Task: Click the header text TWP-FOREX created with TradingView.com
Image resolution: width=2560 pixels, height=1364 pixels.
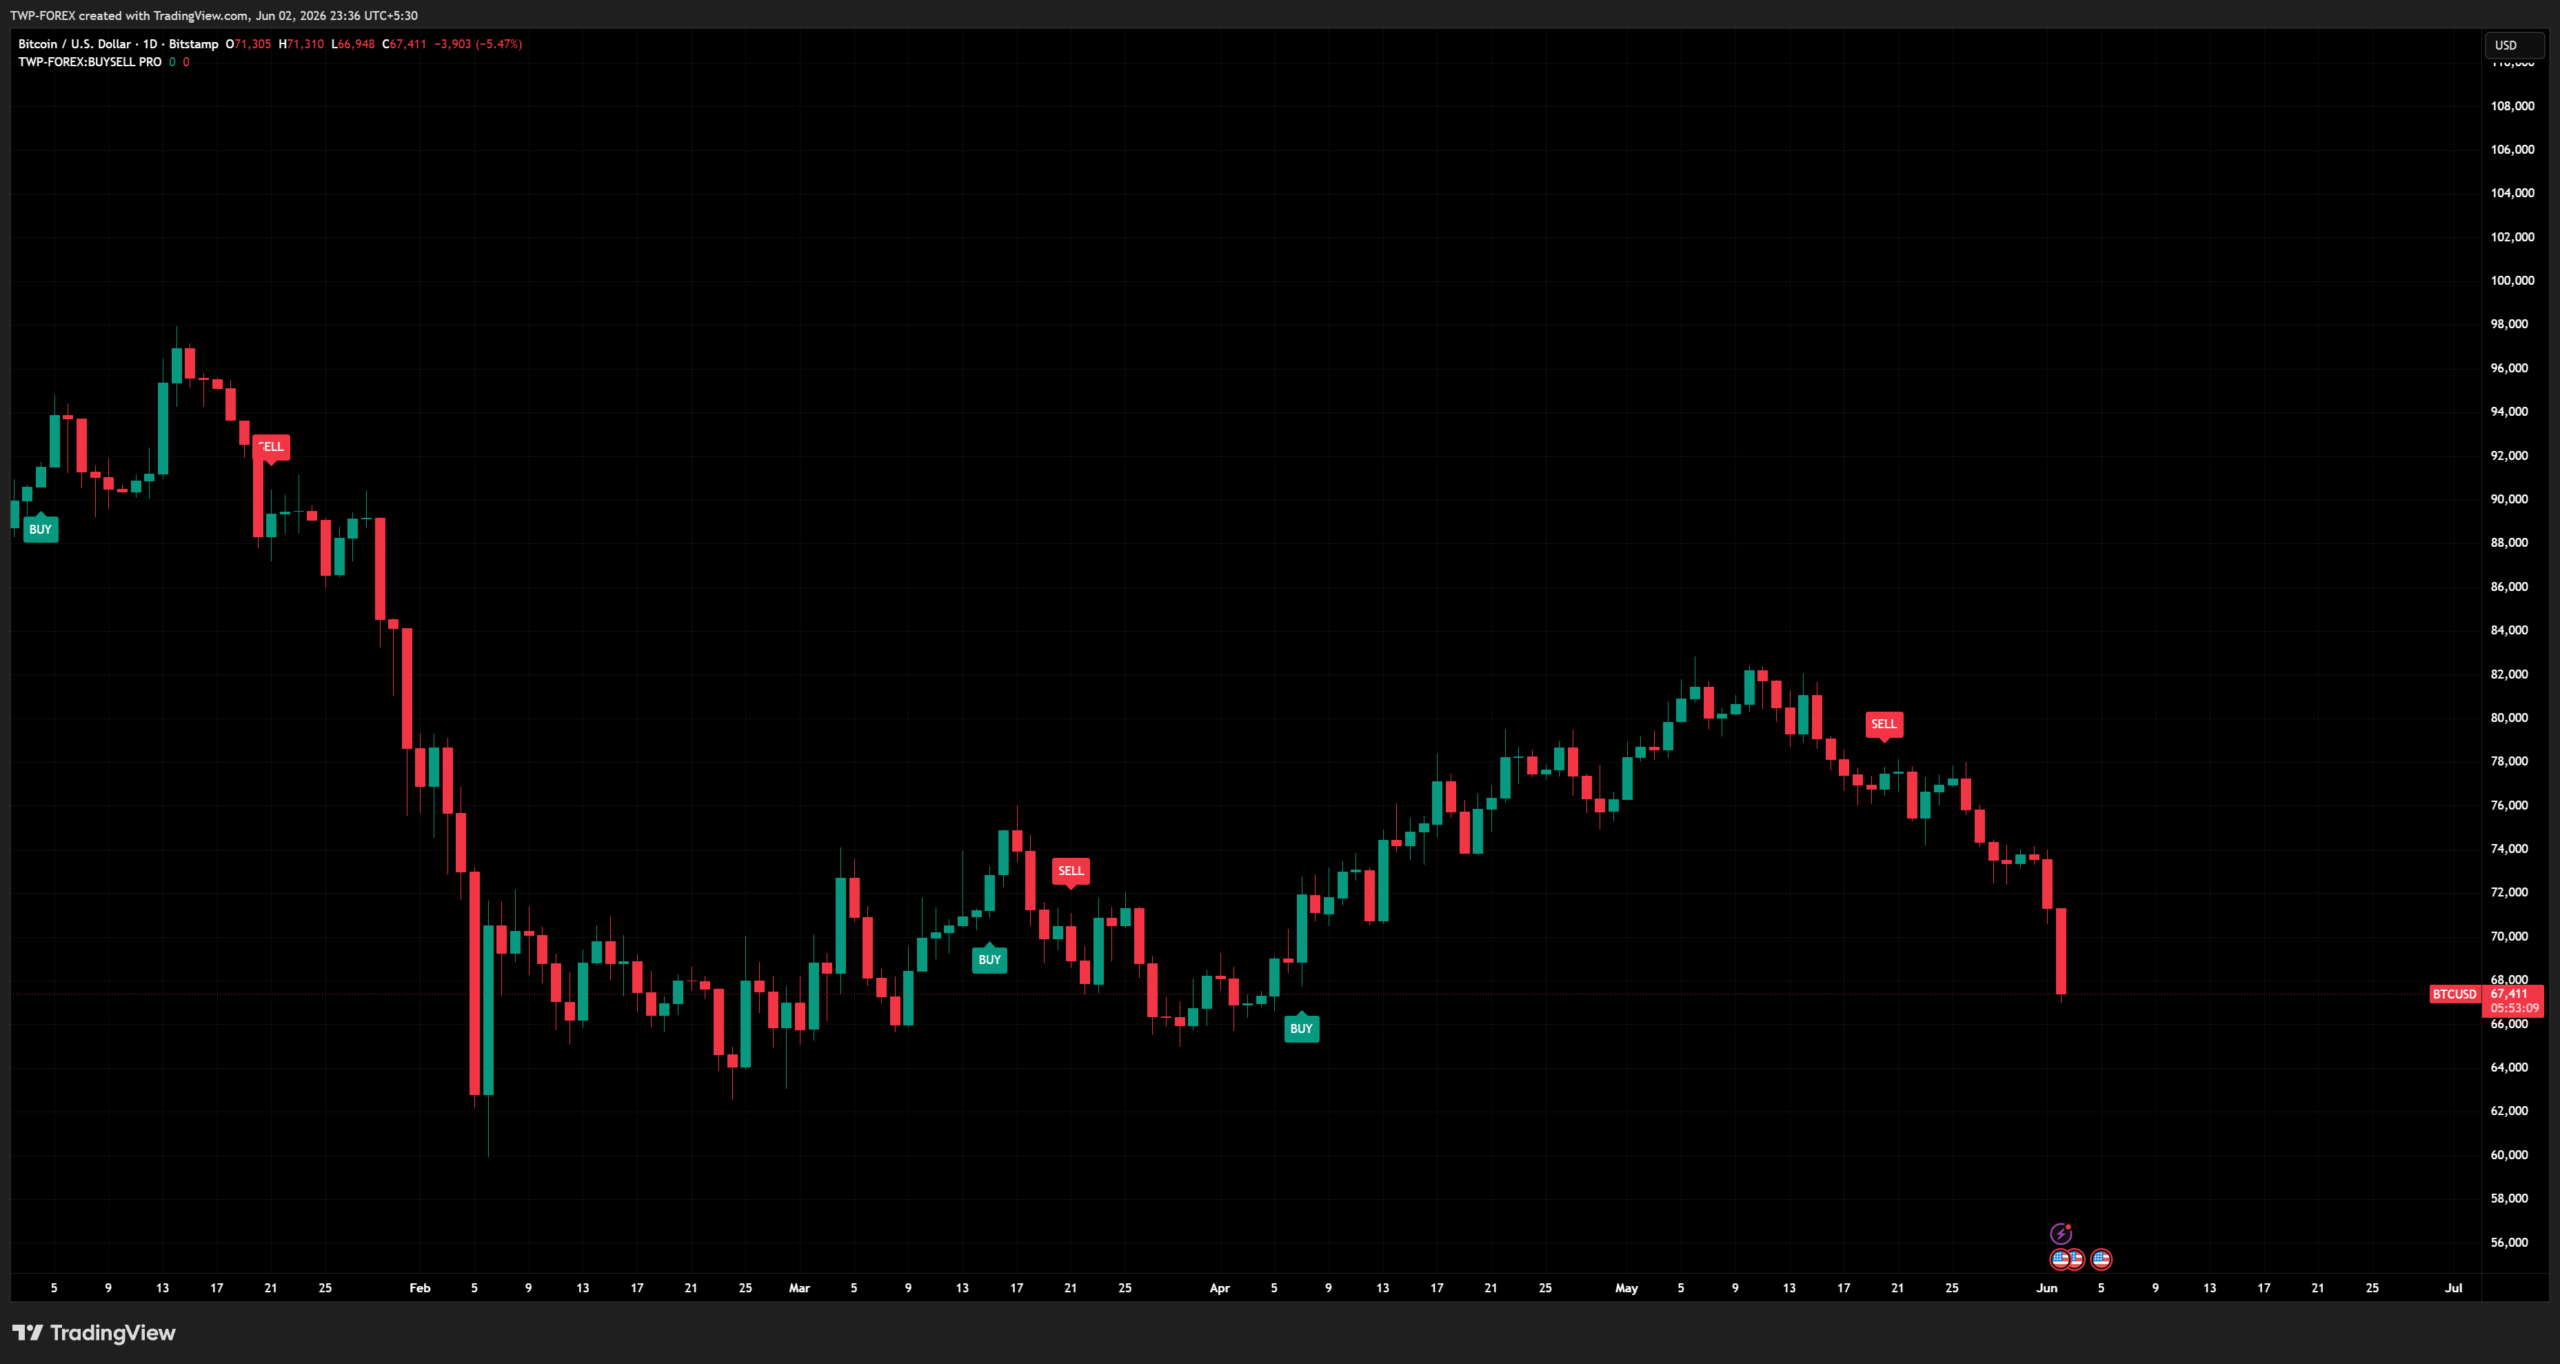Action: 130,16
